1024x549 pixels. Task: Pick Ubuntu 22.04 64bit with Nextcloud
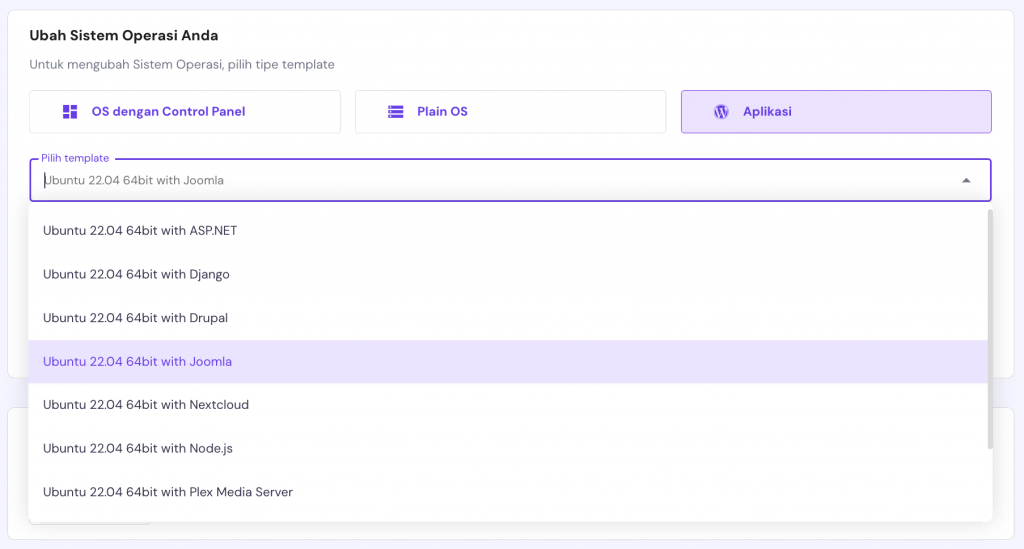tap(146, 405)
